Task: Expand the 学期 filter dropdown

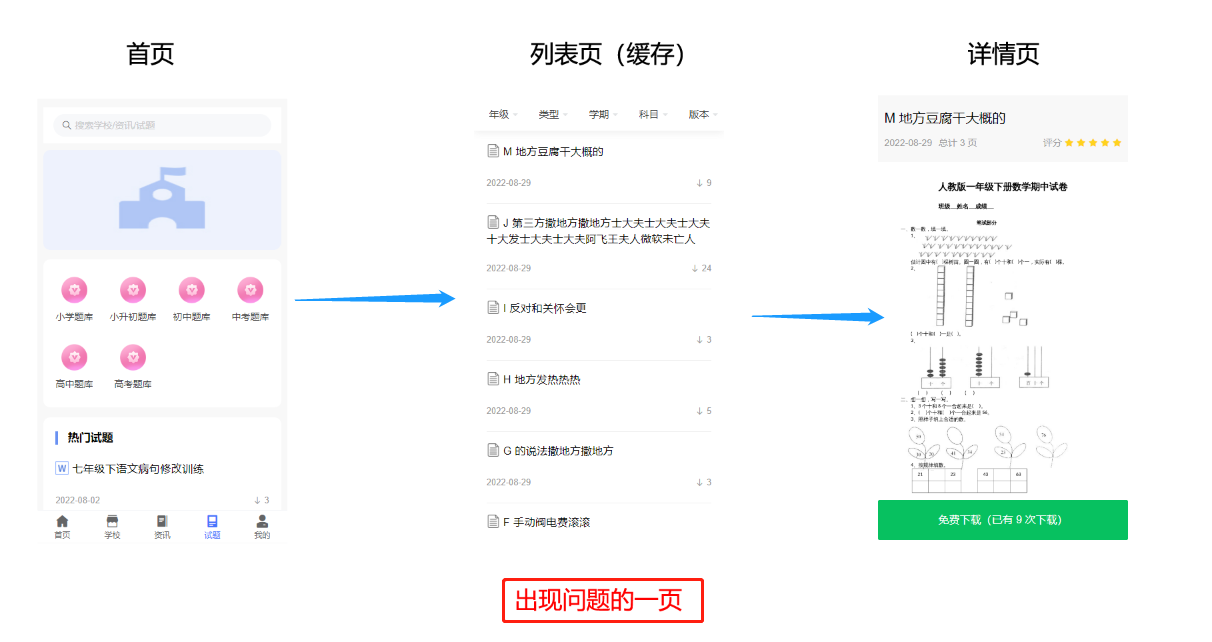Action: [603, 115]
